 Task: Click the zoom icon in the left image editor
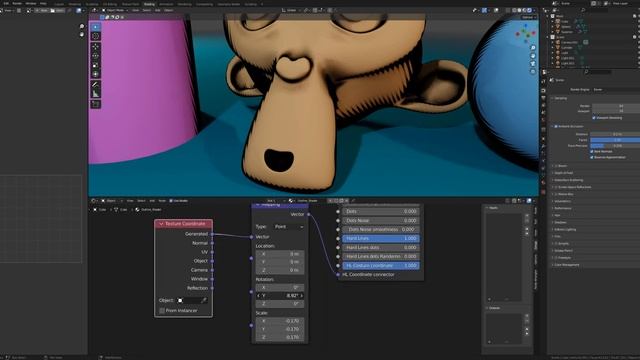click(82, 26)
